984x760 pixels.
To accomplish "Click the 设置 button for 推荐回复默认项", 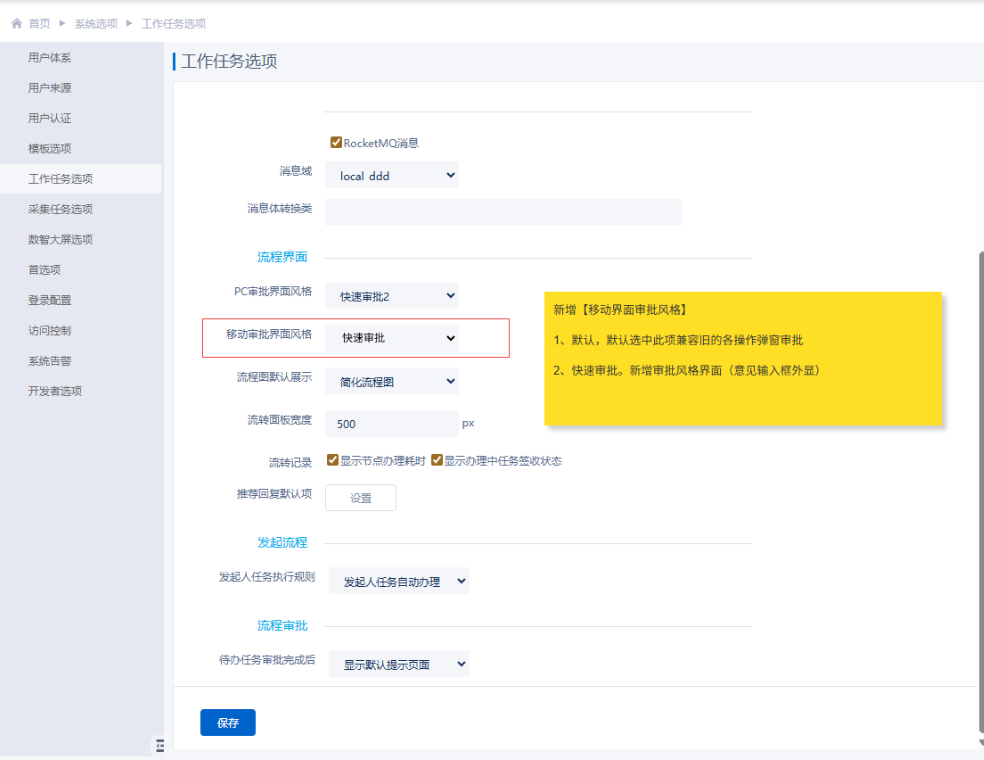I will pyautogui.click(x=361, y=498).
